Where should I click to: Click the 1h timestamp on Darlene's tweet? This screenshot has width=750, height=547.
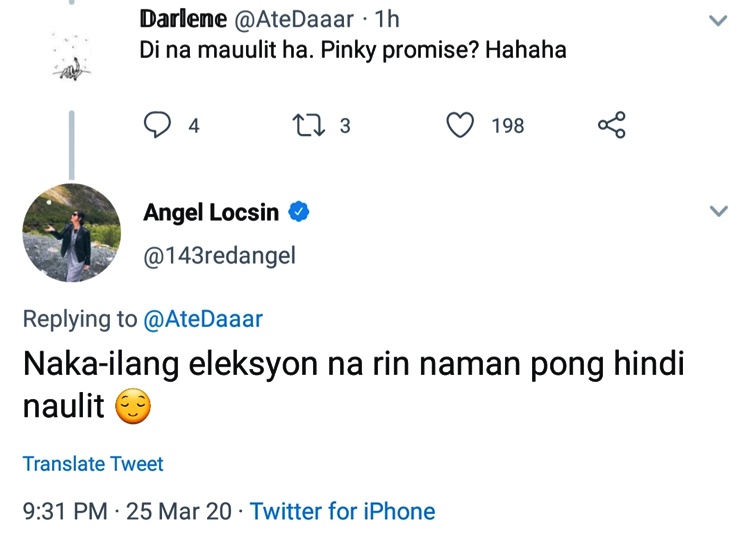(387, 20)
